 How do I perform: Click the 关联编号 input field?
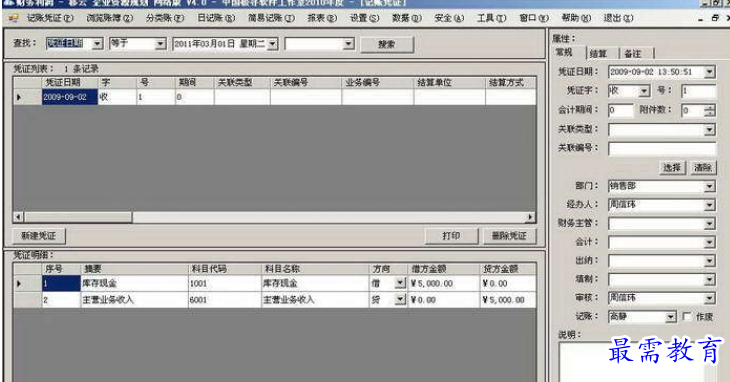click(662, 148)
